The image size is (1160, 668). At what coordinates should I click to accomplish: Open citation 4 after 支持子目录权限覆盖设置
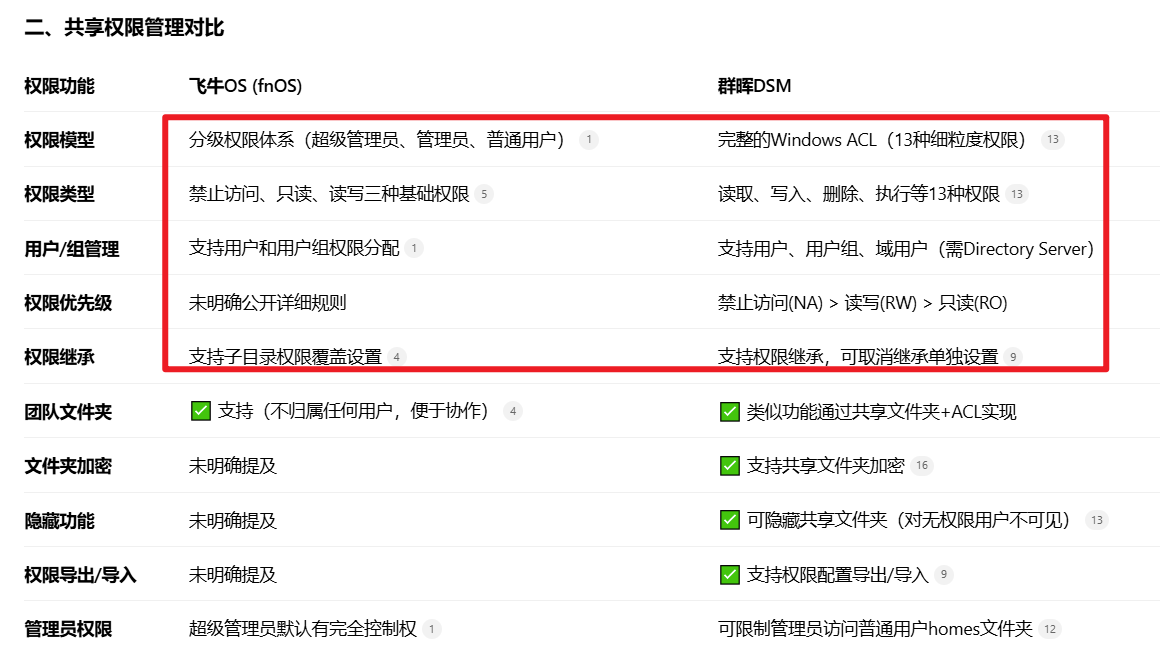click(397, 357)
